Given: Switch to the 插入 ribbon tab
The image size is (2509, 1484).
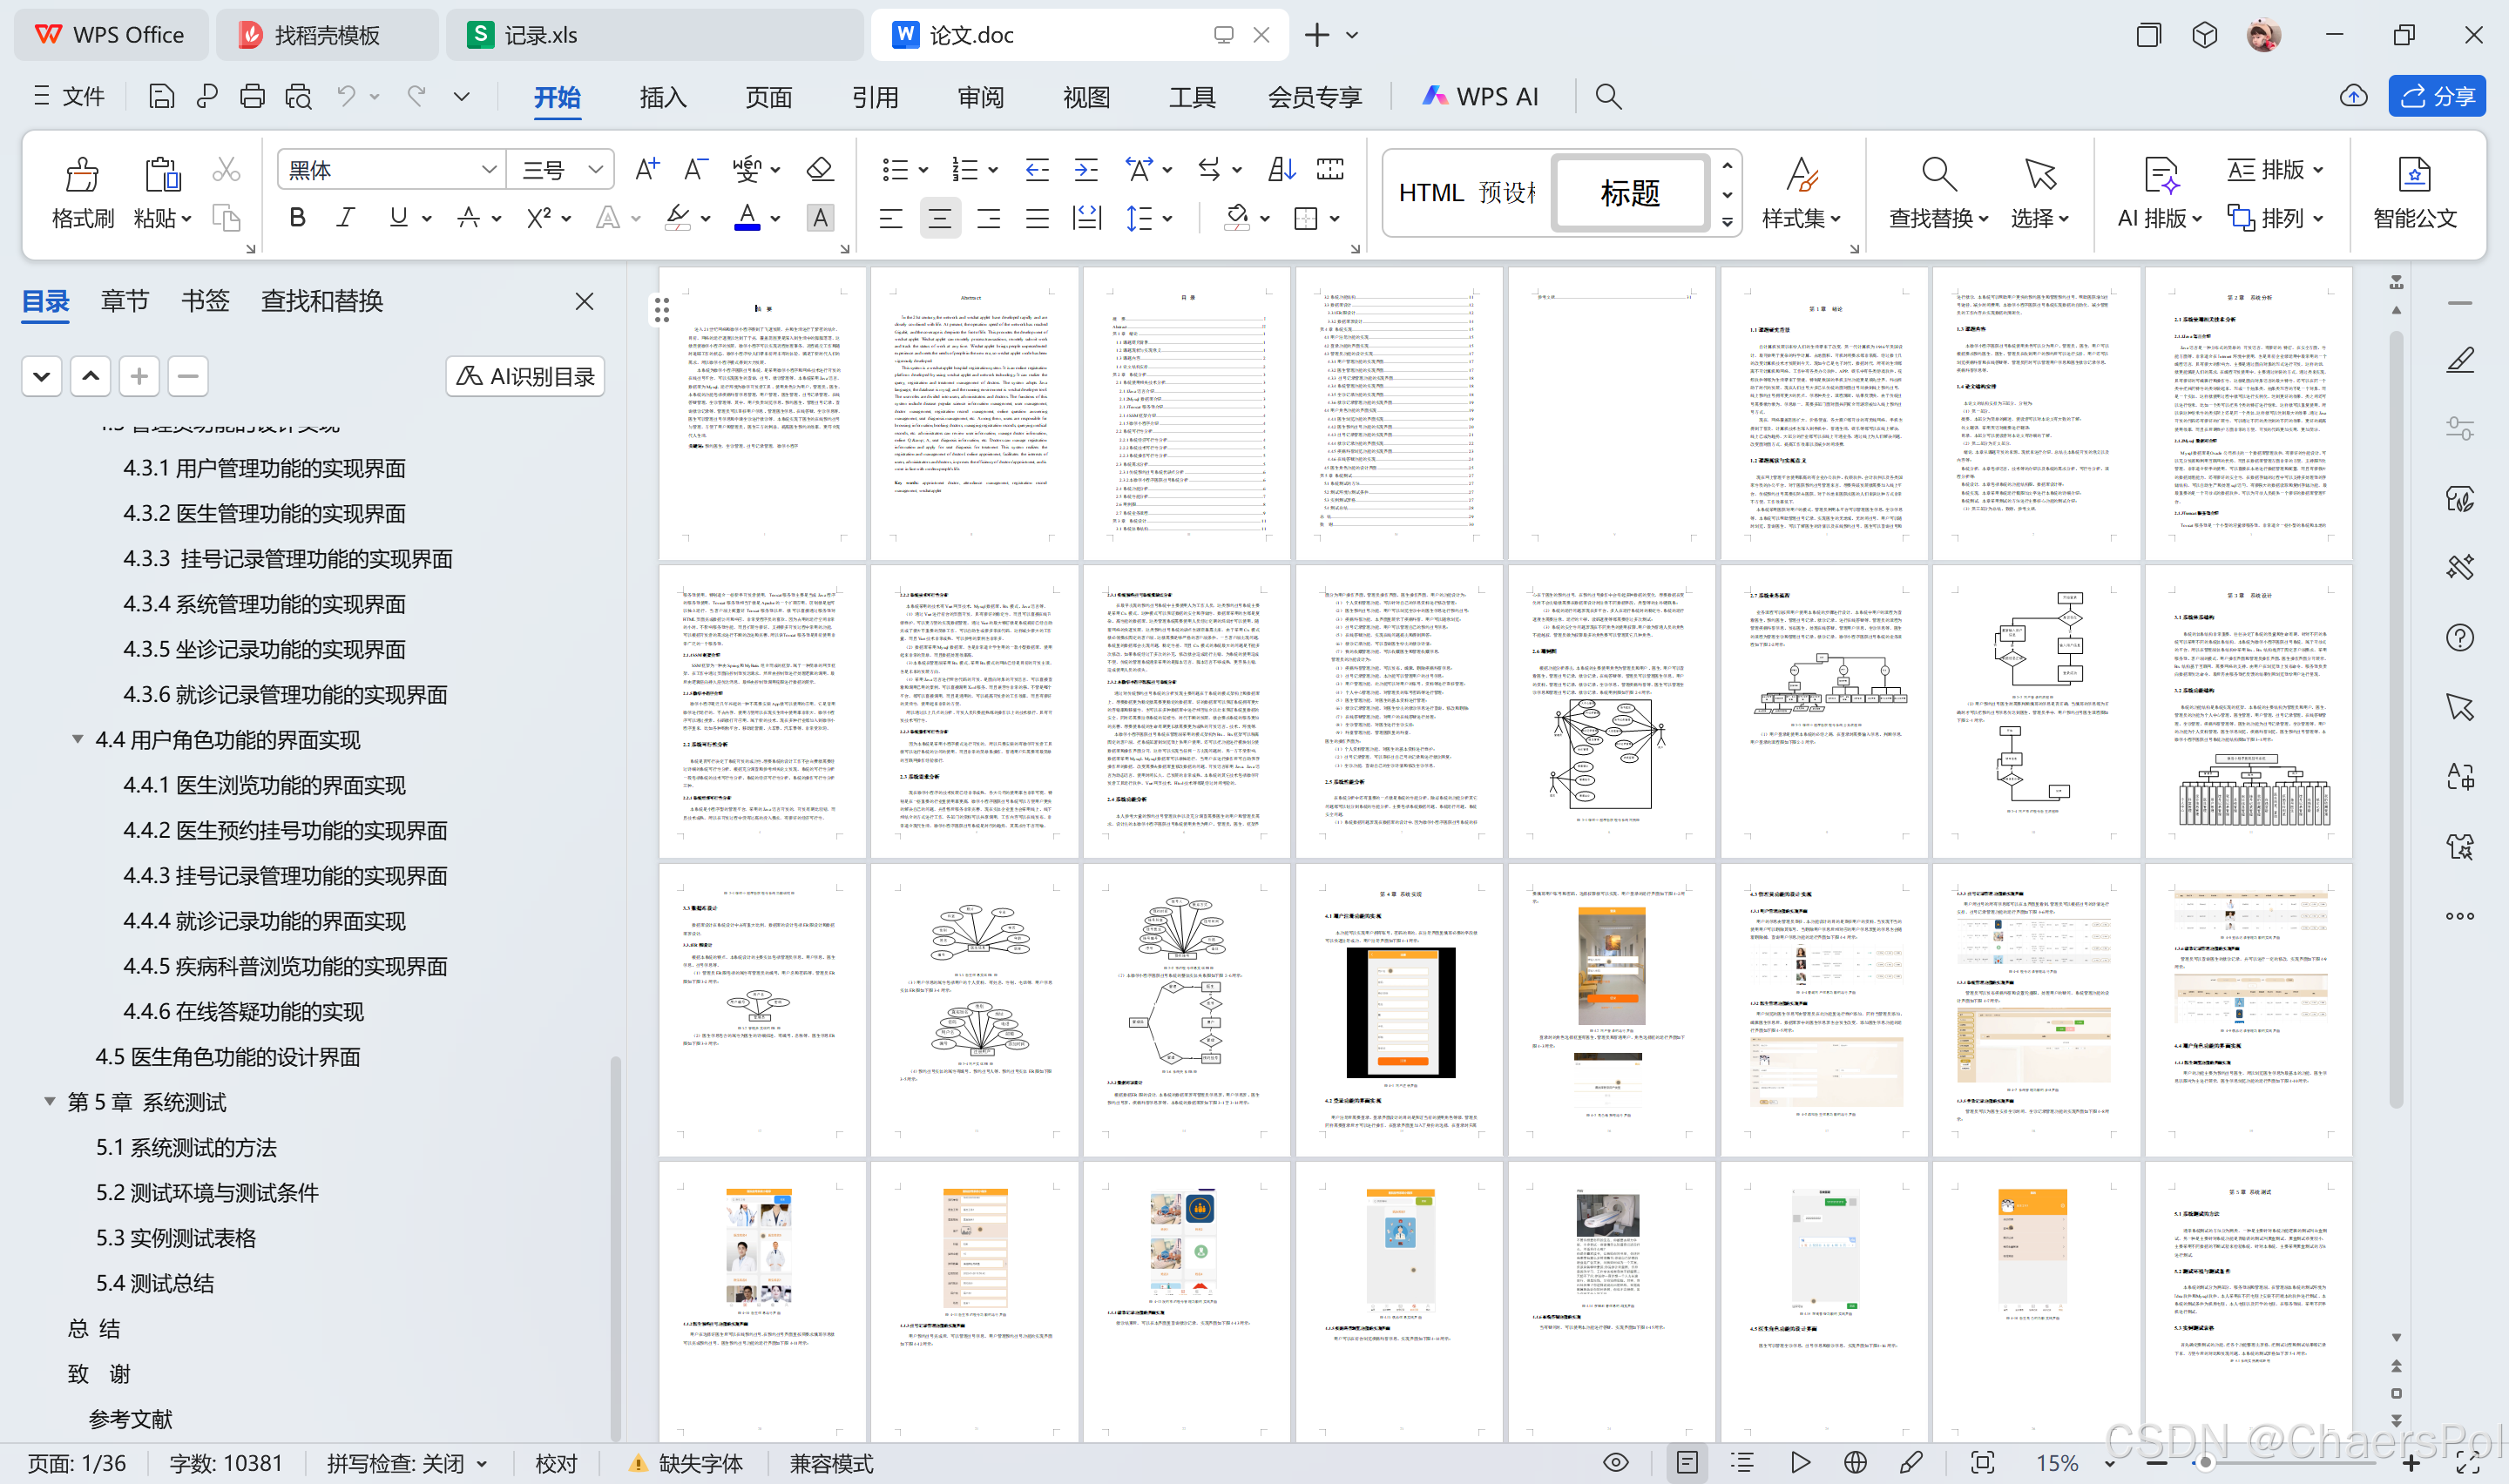Looking at the screenshot, I should 662,97.
